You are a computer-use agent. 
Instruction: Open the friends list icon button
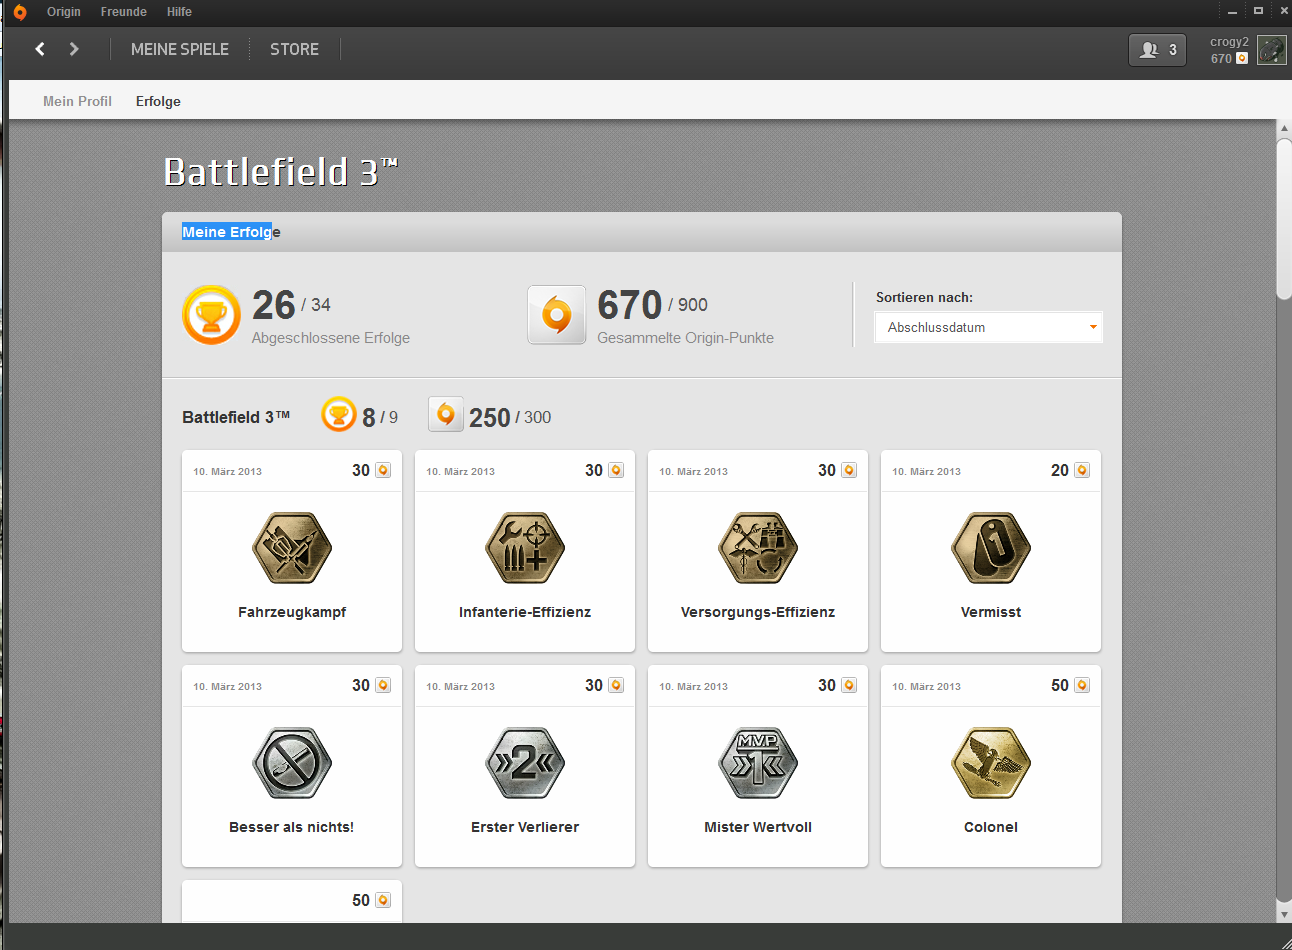pos(1157,50)
